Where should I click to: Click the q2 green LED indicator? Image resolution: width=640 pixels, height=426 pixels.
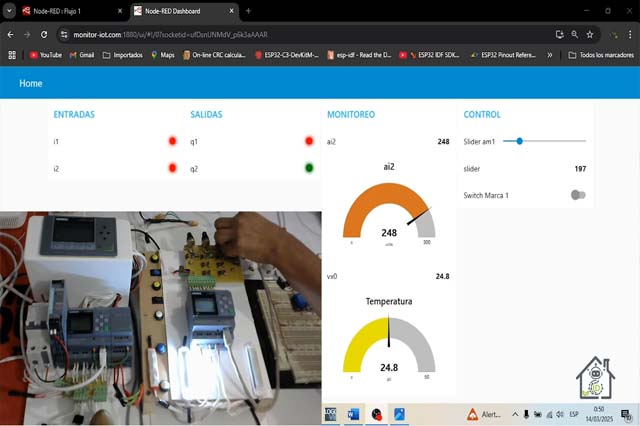click(309, 168)
